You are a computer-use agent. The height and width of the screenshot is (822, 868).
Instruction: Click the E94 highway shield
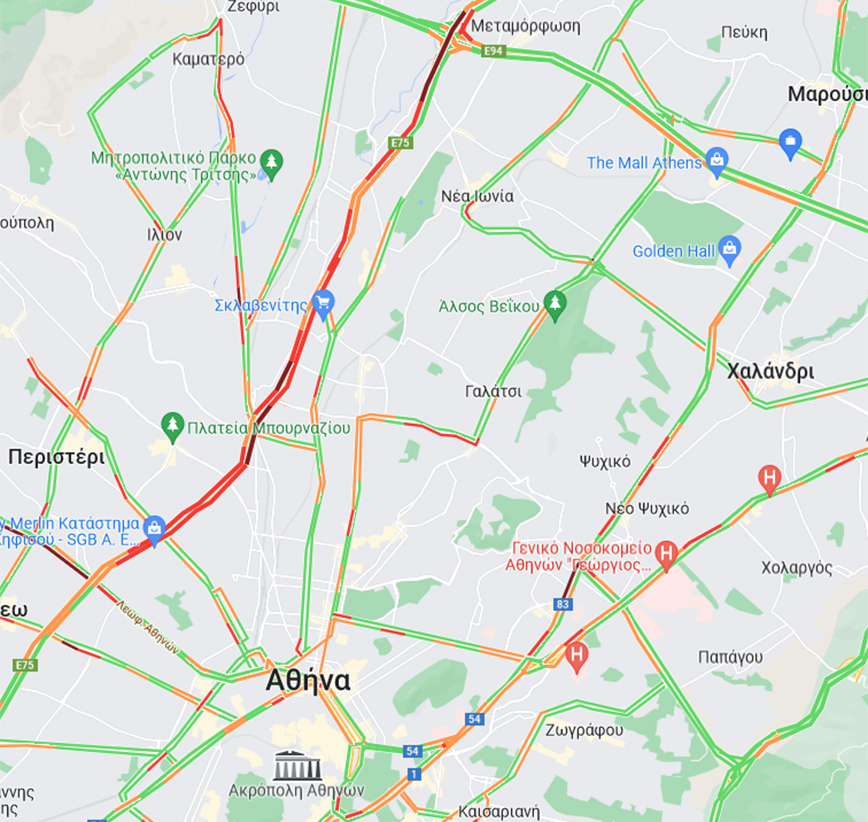pyautogui.click(x=493, y=51)
